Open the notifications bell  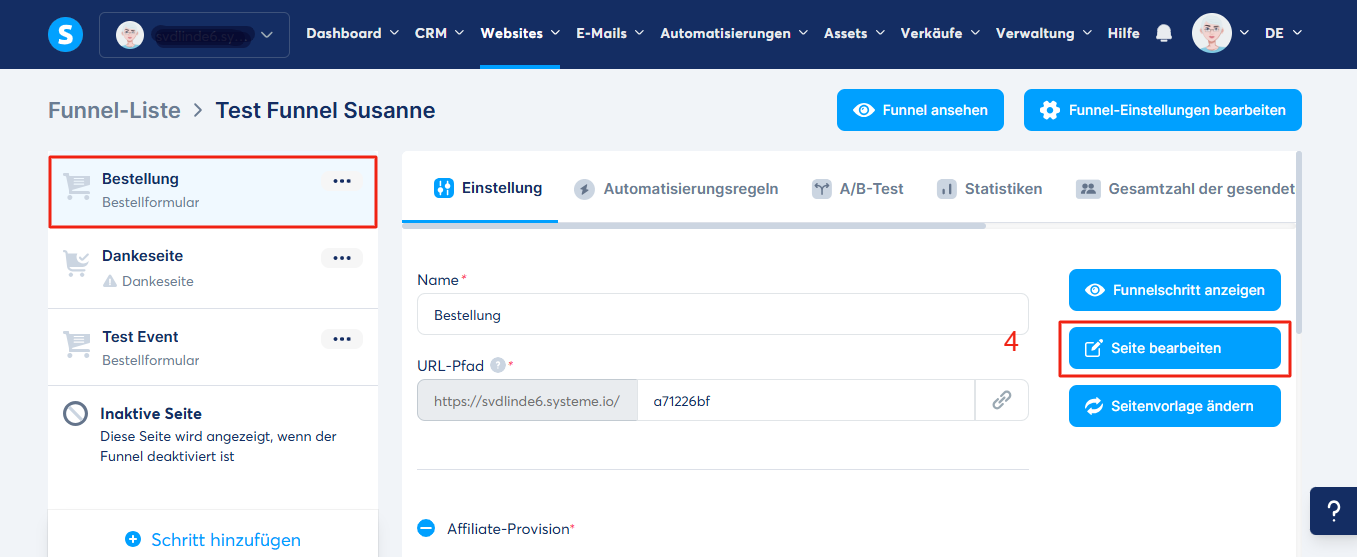[1163, 33]
